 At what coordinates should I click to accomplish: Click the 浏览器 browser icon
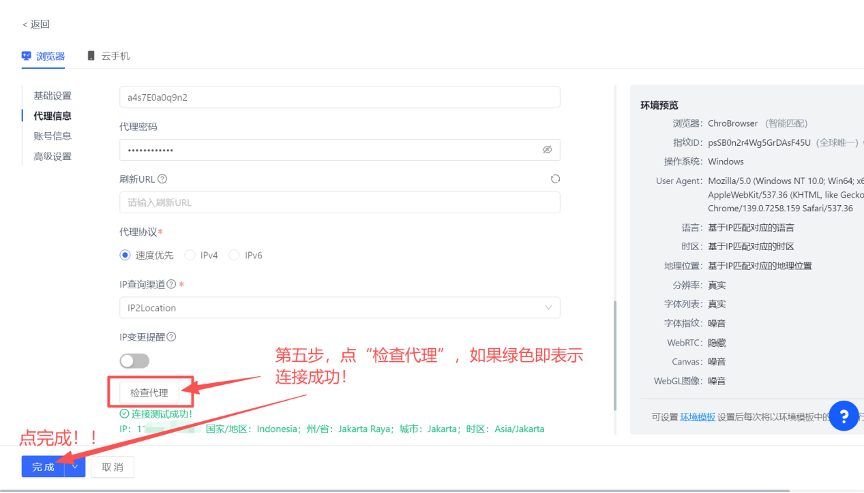[x=26, y=56]
